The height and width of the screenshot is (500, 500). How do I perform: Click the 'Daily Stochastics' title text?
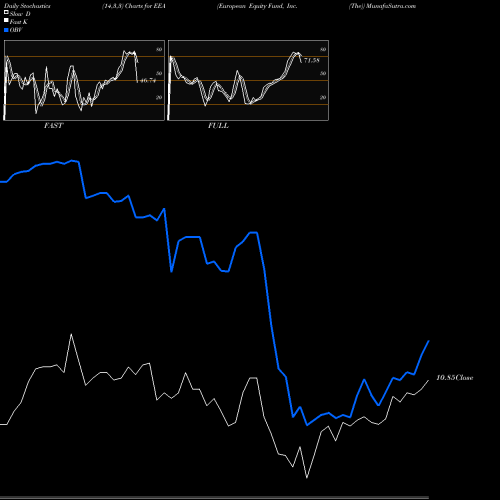tap(27, 6)
